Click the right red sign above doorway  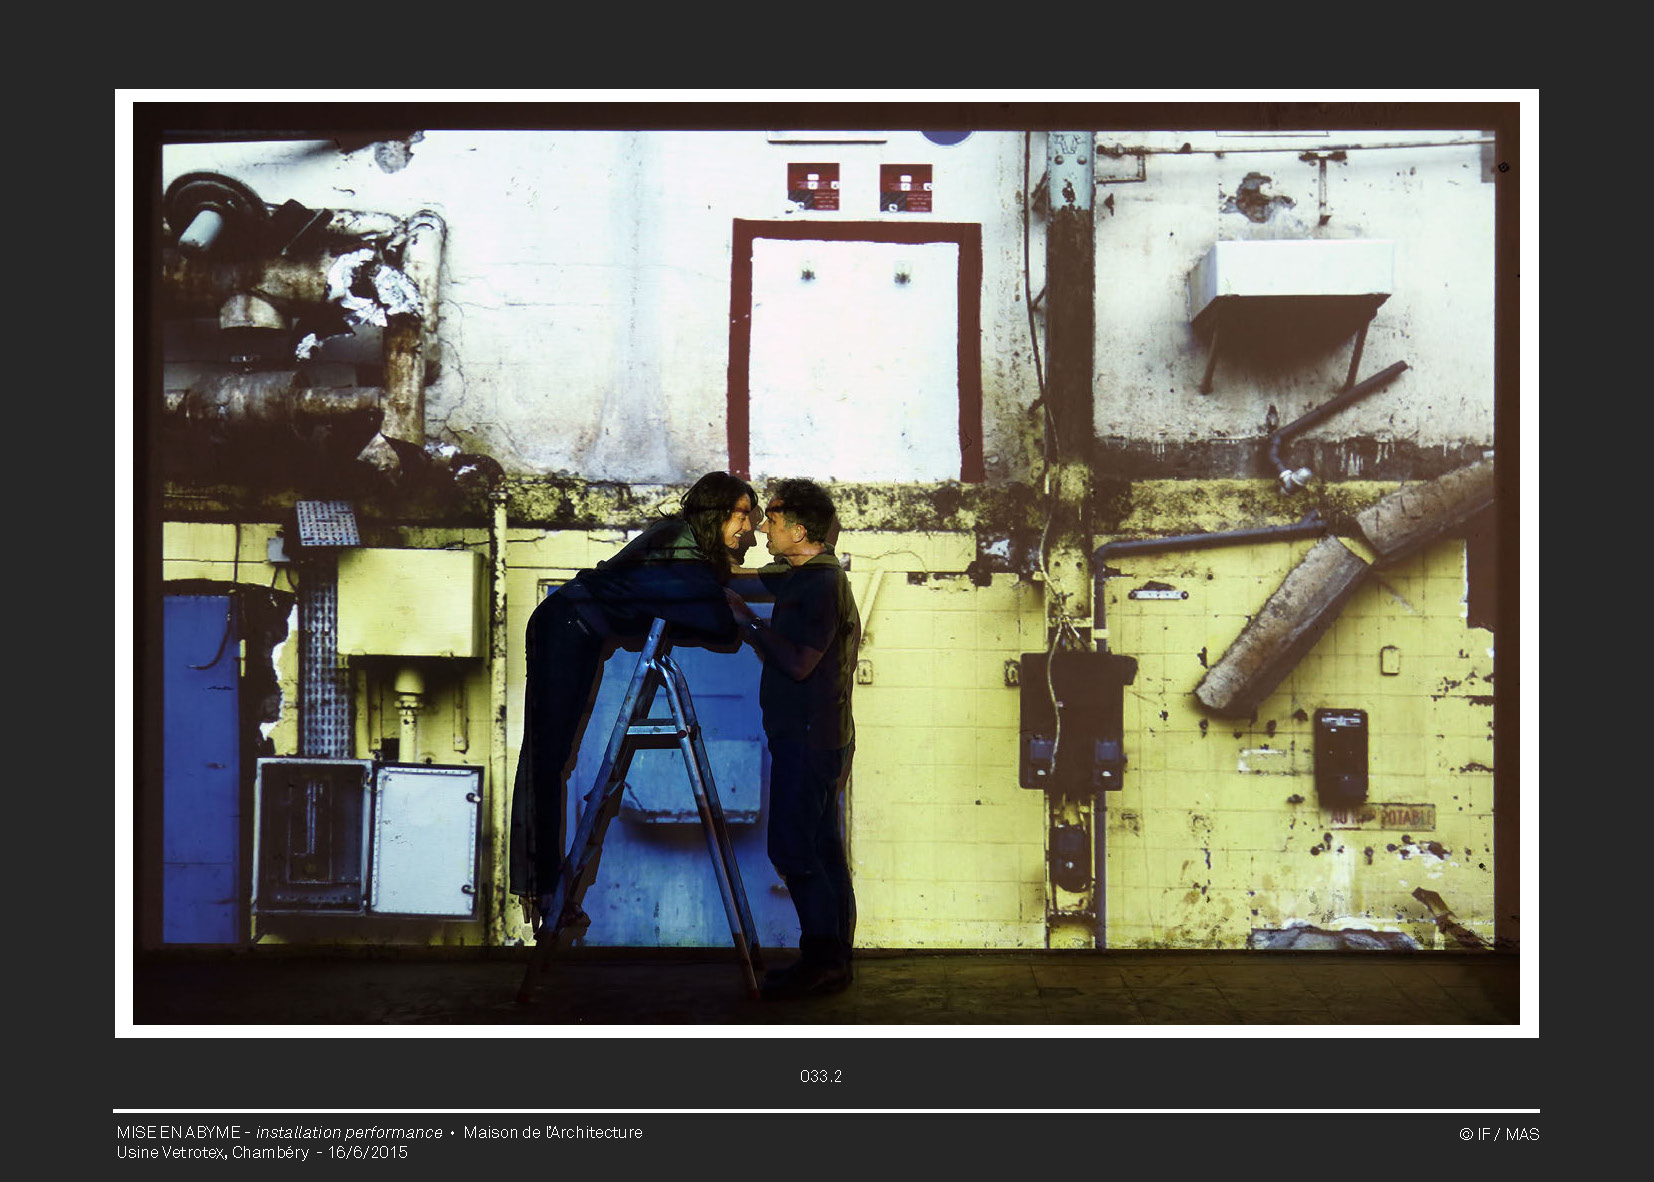[x=905, y=188]
